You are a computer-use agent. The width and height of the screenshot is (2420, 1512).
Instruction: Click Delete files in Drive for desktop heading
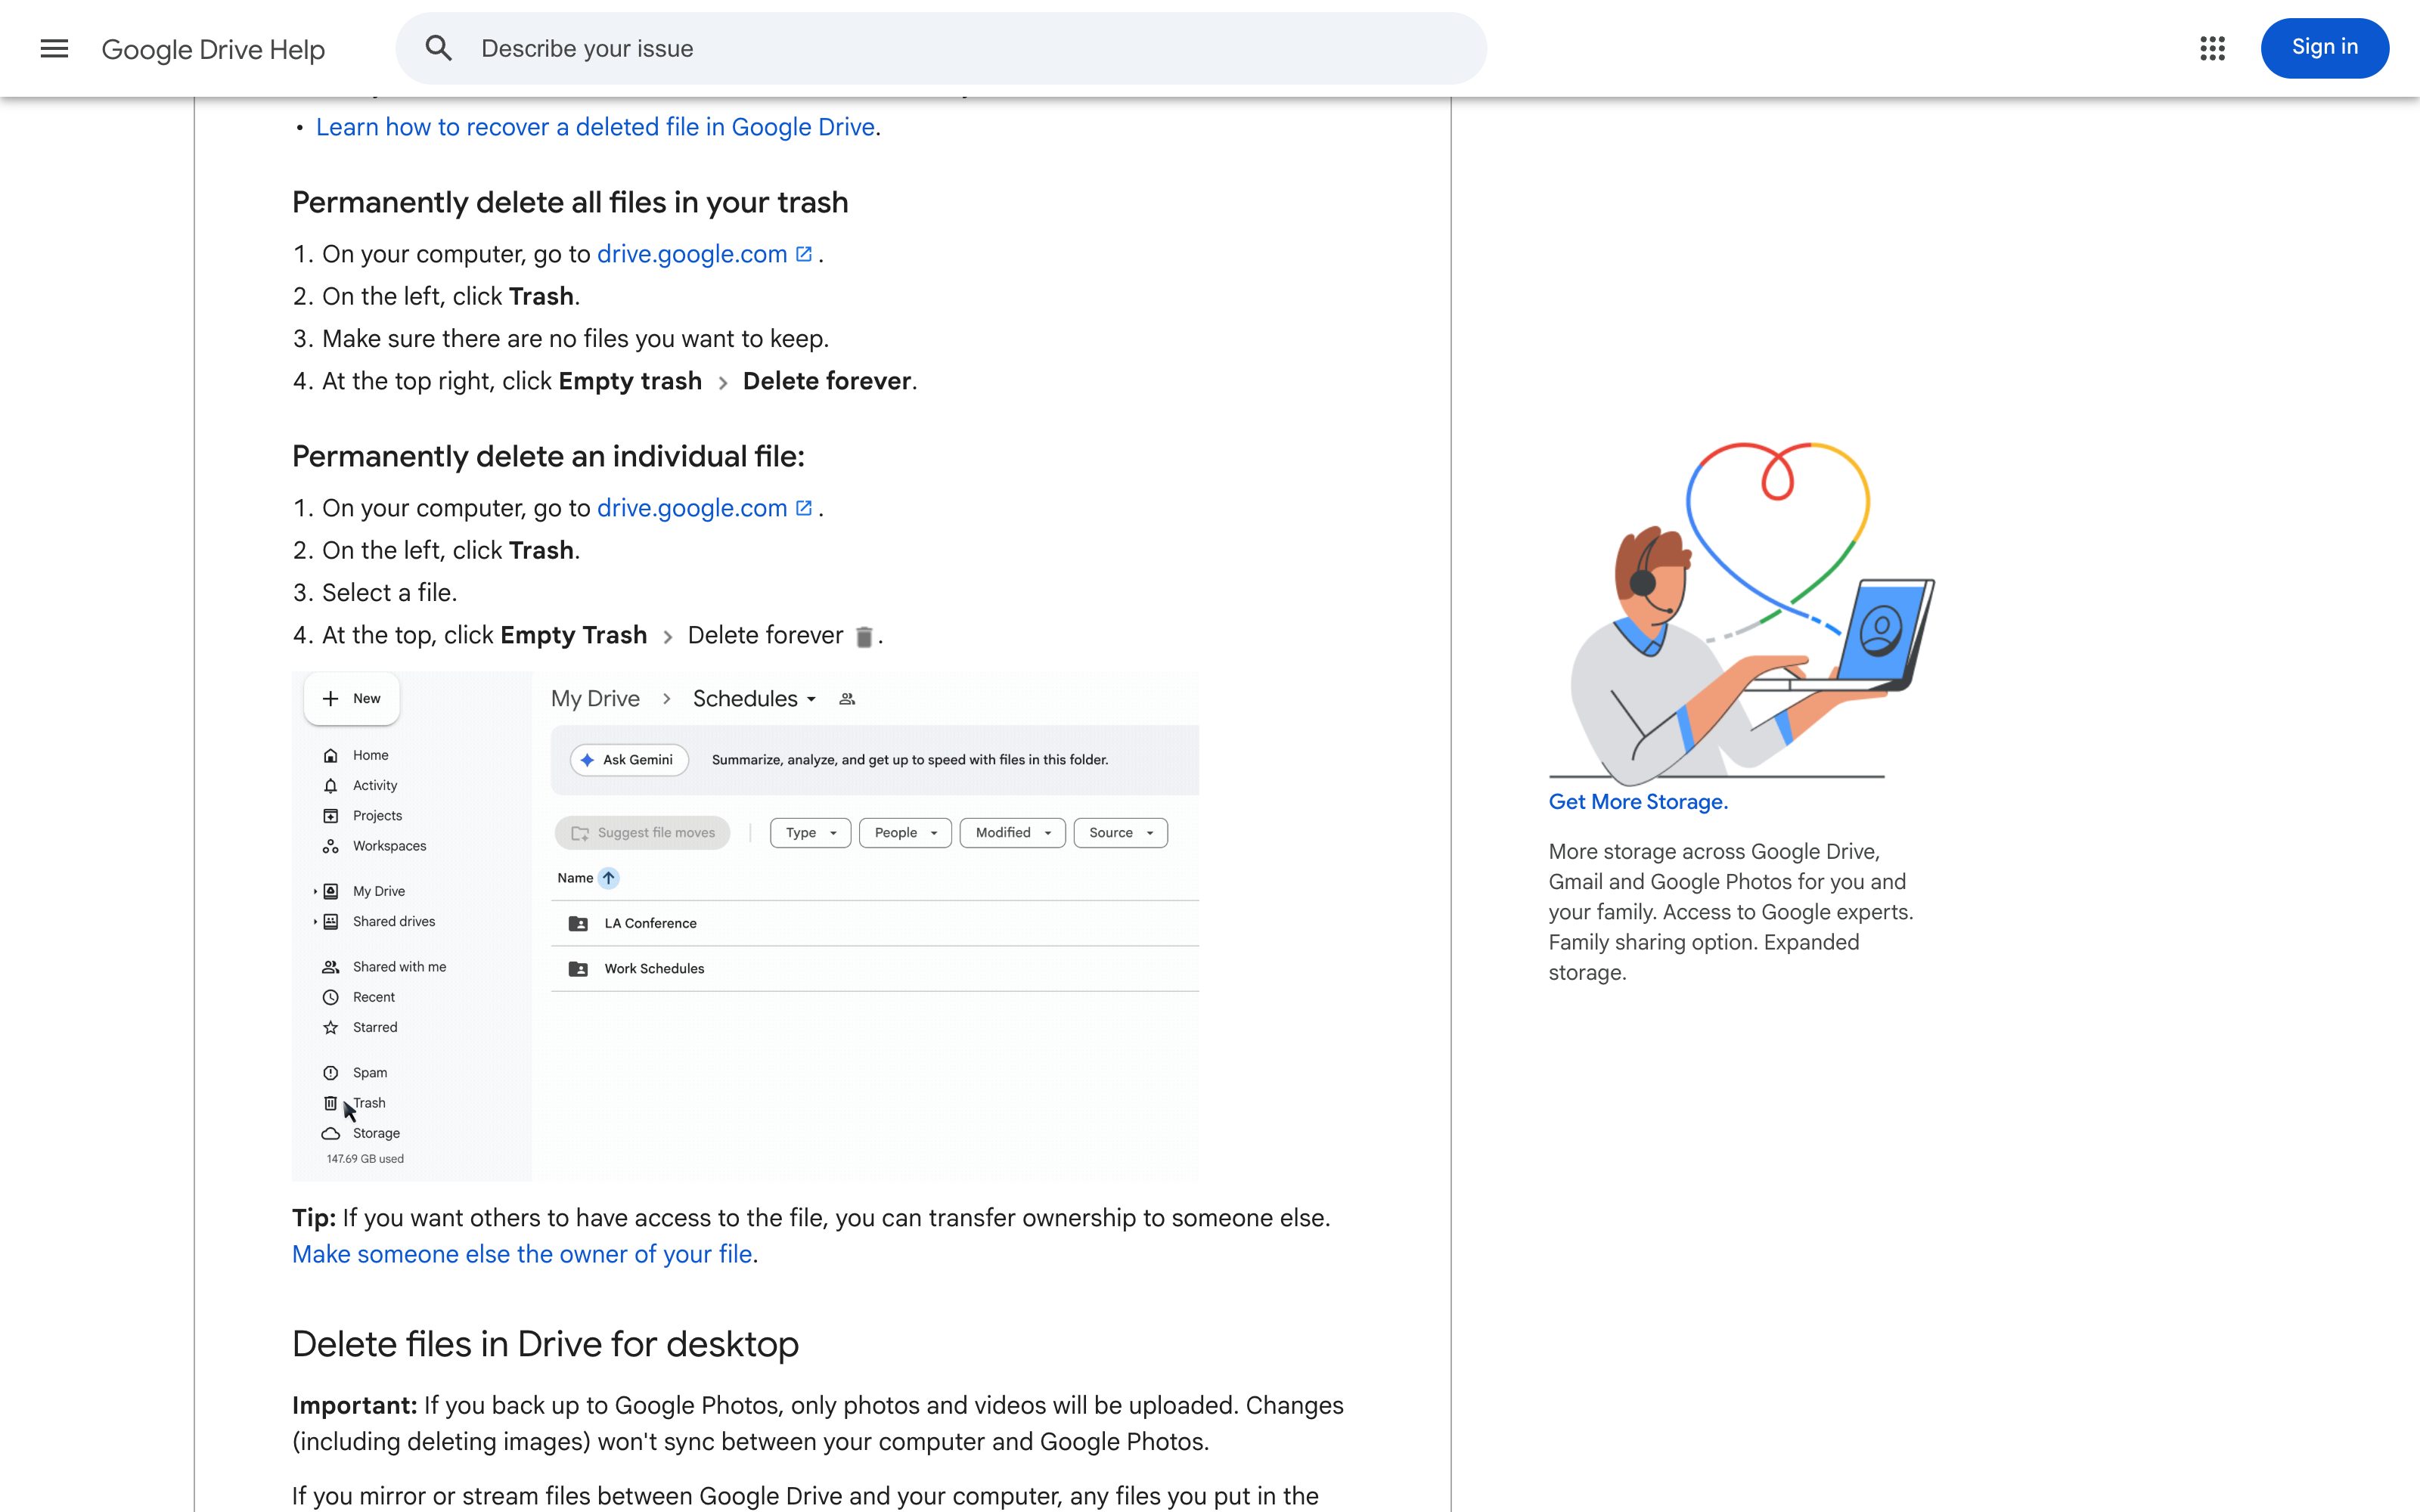coord(545,1345)
